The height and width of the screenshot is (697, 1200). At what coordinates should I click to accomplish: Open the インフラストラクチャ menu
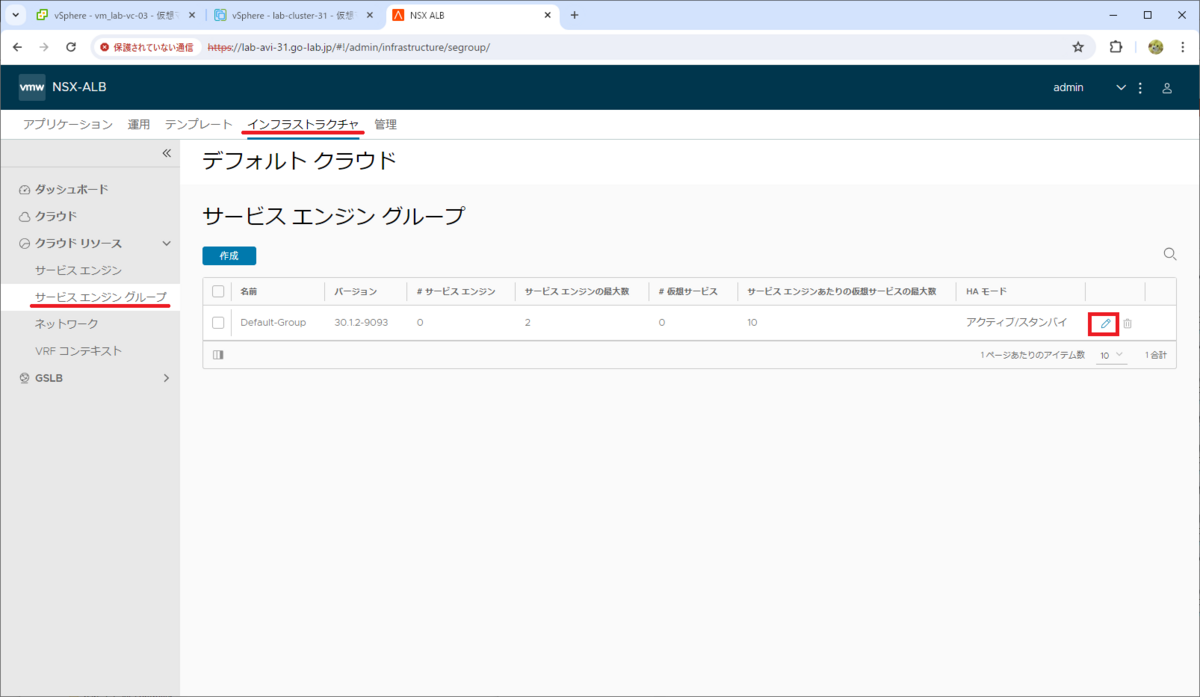[x=303, y=125]
